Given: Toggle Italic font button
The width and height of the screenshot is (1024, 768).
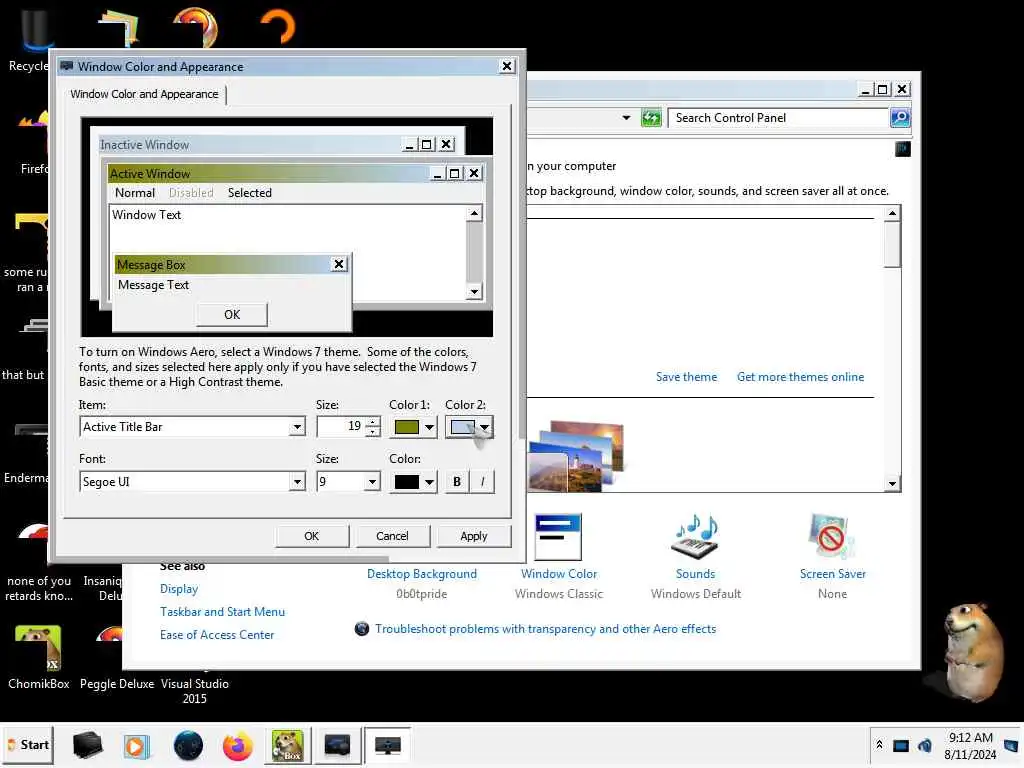Looking at the screenshot, I should point(483,482).
